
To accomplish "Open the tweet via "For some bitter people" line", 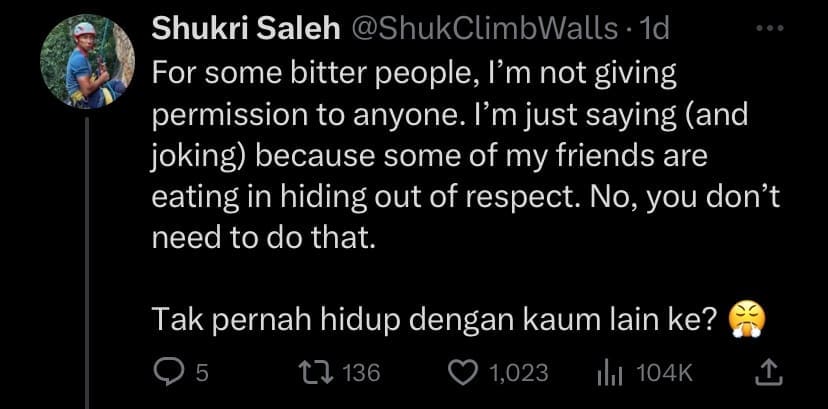I will [x=415, y=75].
